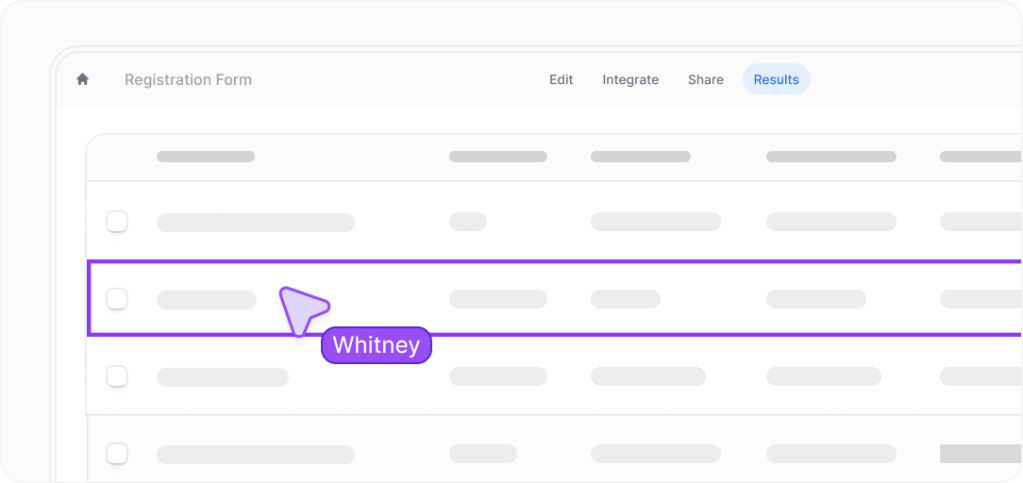Click the home icon
The image size is (1023, 483).
point(83,79)
